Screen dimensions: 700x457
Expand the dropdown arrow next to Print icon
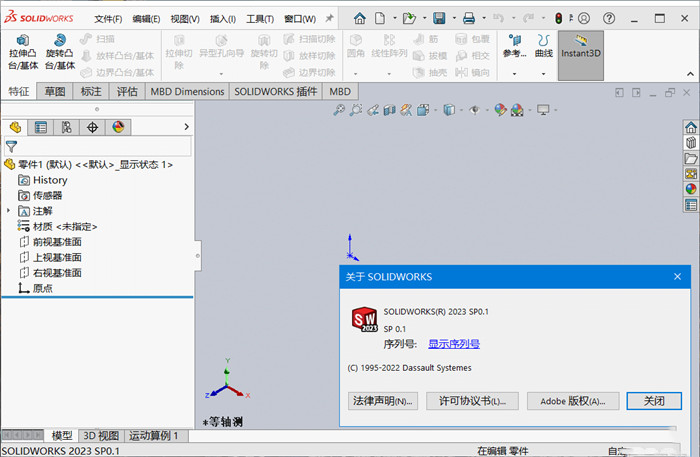click(x=484, y=18)
